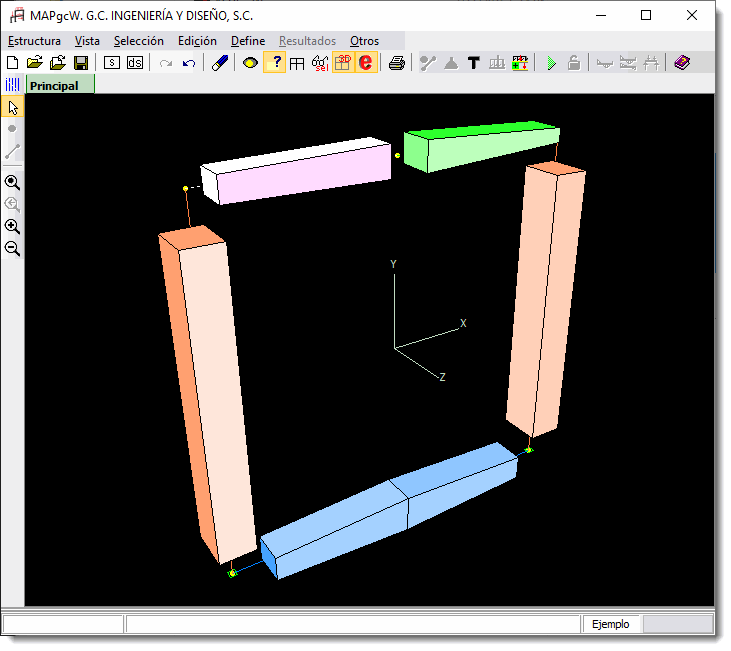The width and height of the screenshot is (731, 651).
Task: Save the structure with floppy disk icon
Action: 81,62
